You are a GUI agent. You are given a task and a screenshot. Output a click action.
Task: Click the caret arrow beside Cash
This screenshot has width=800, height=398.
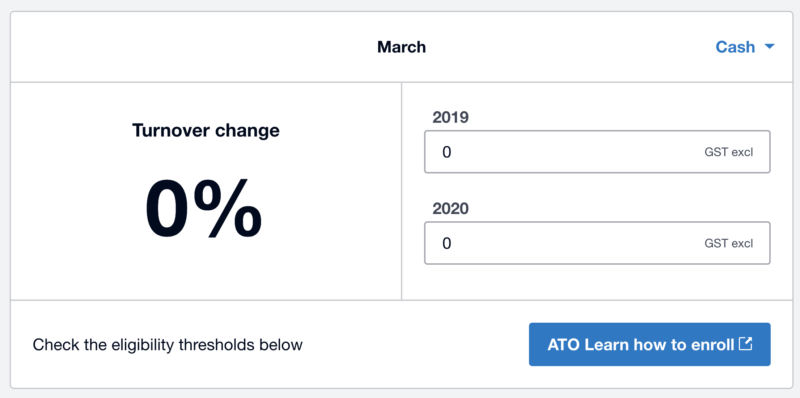click(x=769, y=47)
